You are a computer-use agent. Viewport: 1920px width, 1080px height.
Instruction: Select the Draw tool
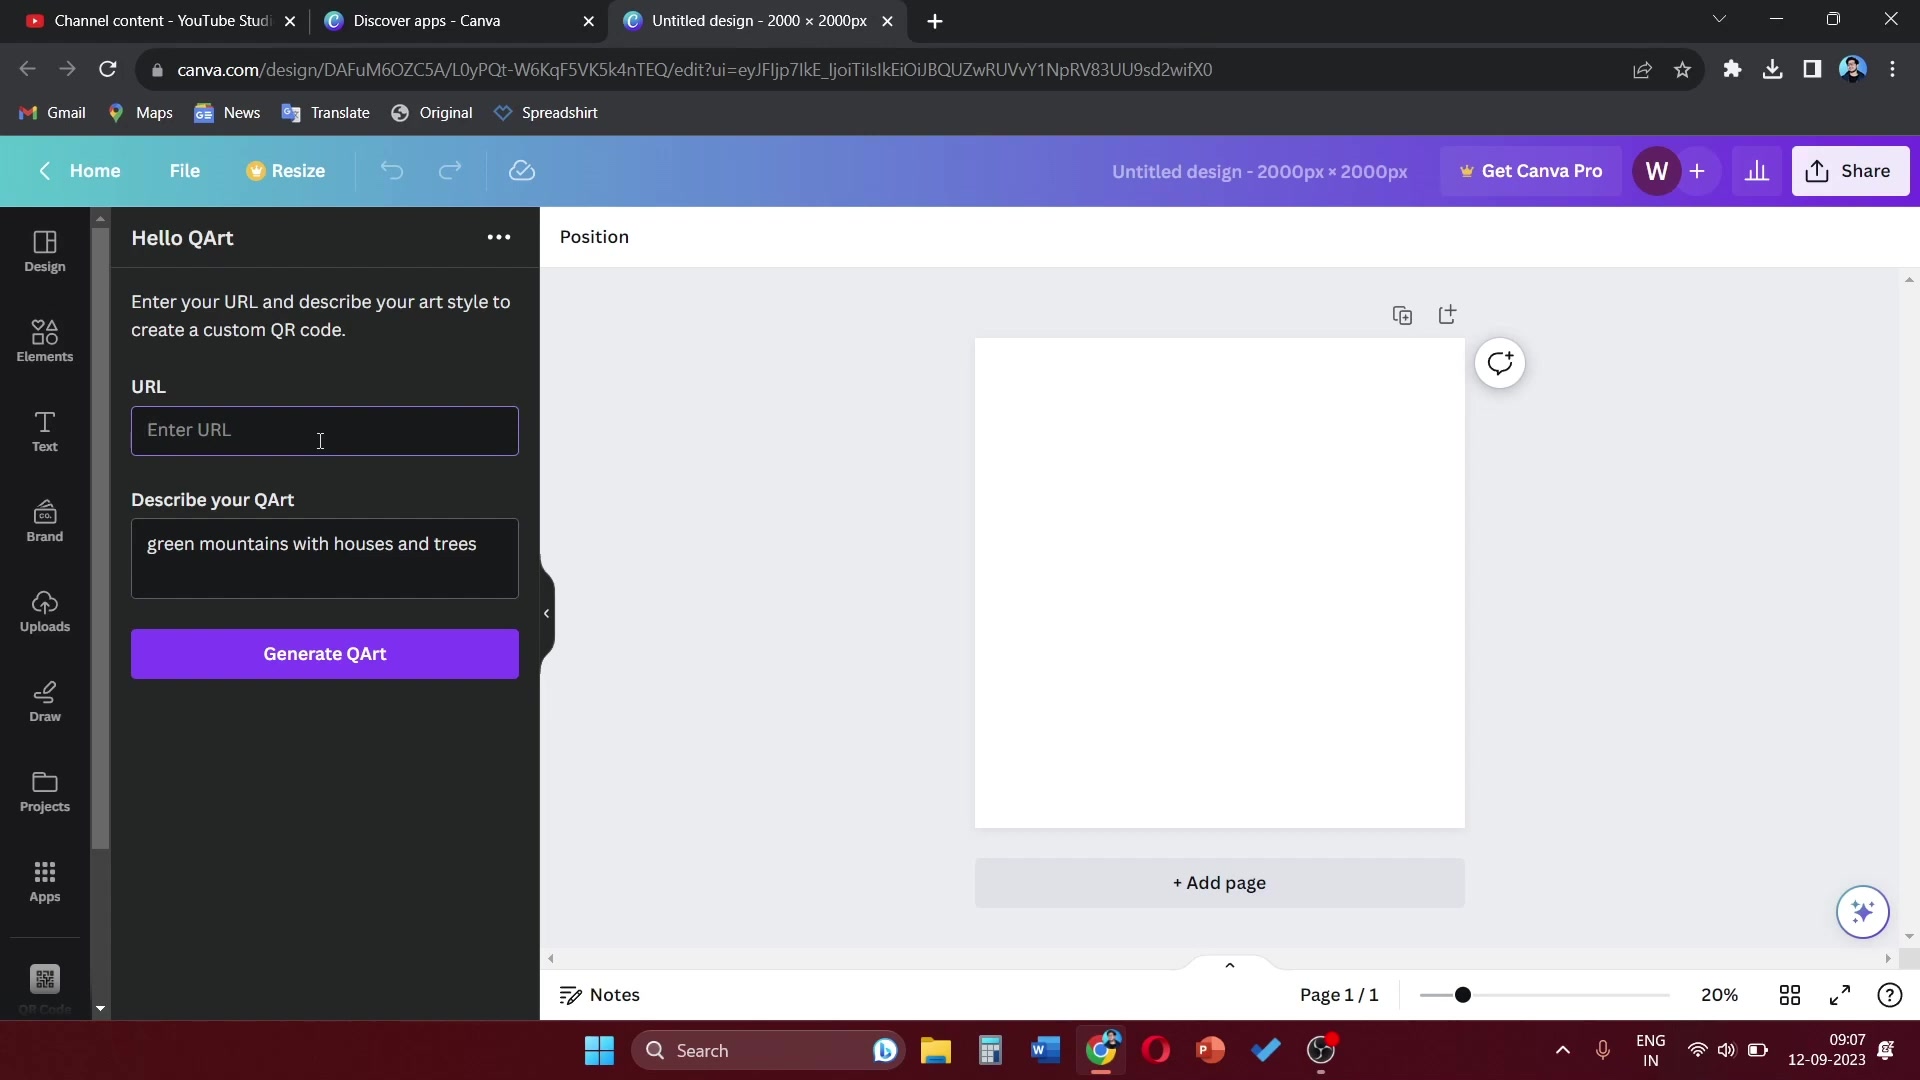pyautogui.click(x=45, y=701)
